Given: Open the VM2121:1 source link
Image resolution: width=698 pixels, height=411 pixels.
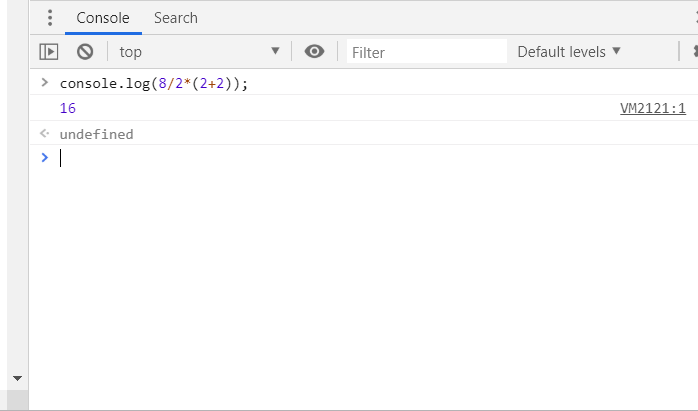Looking at the screenshot, I should (652, 108).
